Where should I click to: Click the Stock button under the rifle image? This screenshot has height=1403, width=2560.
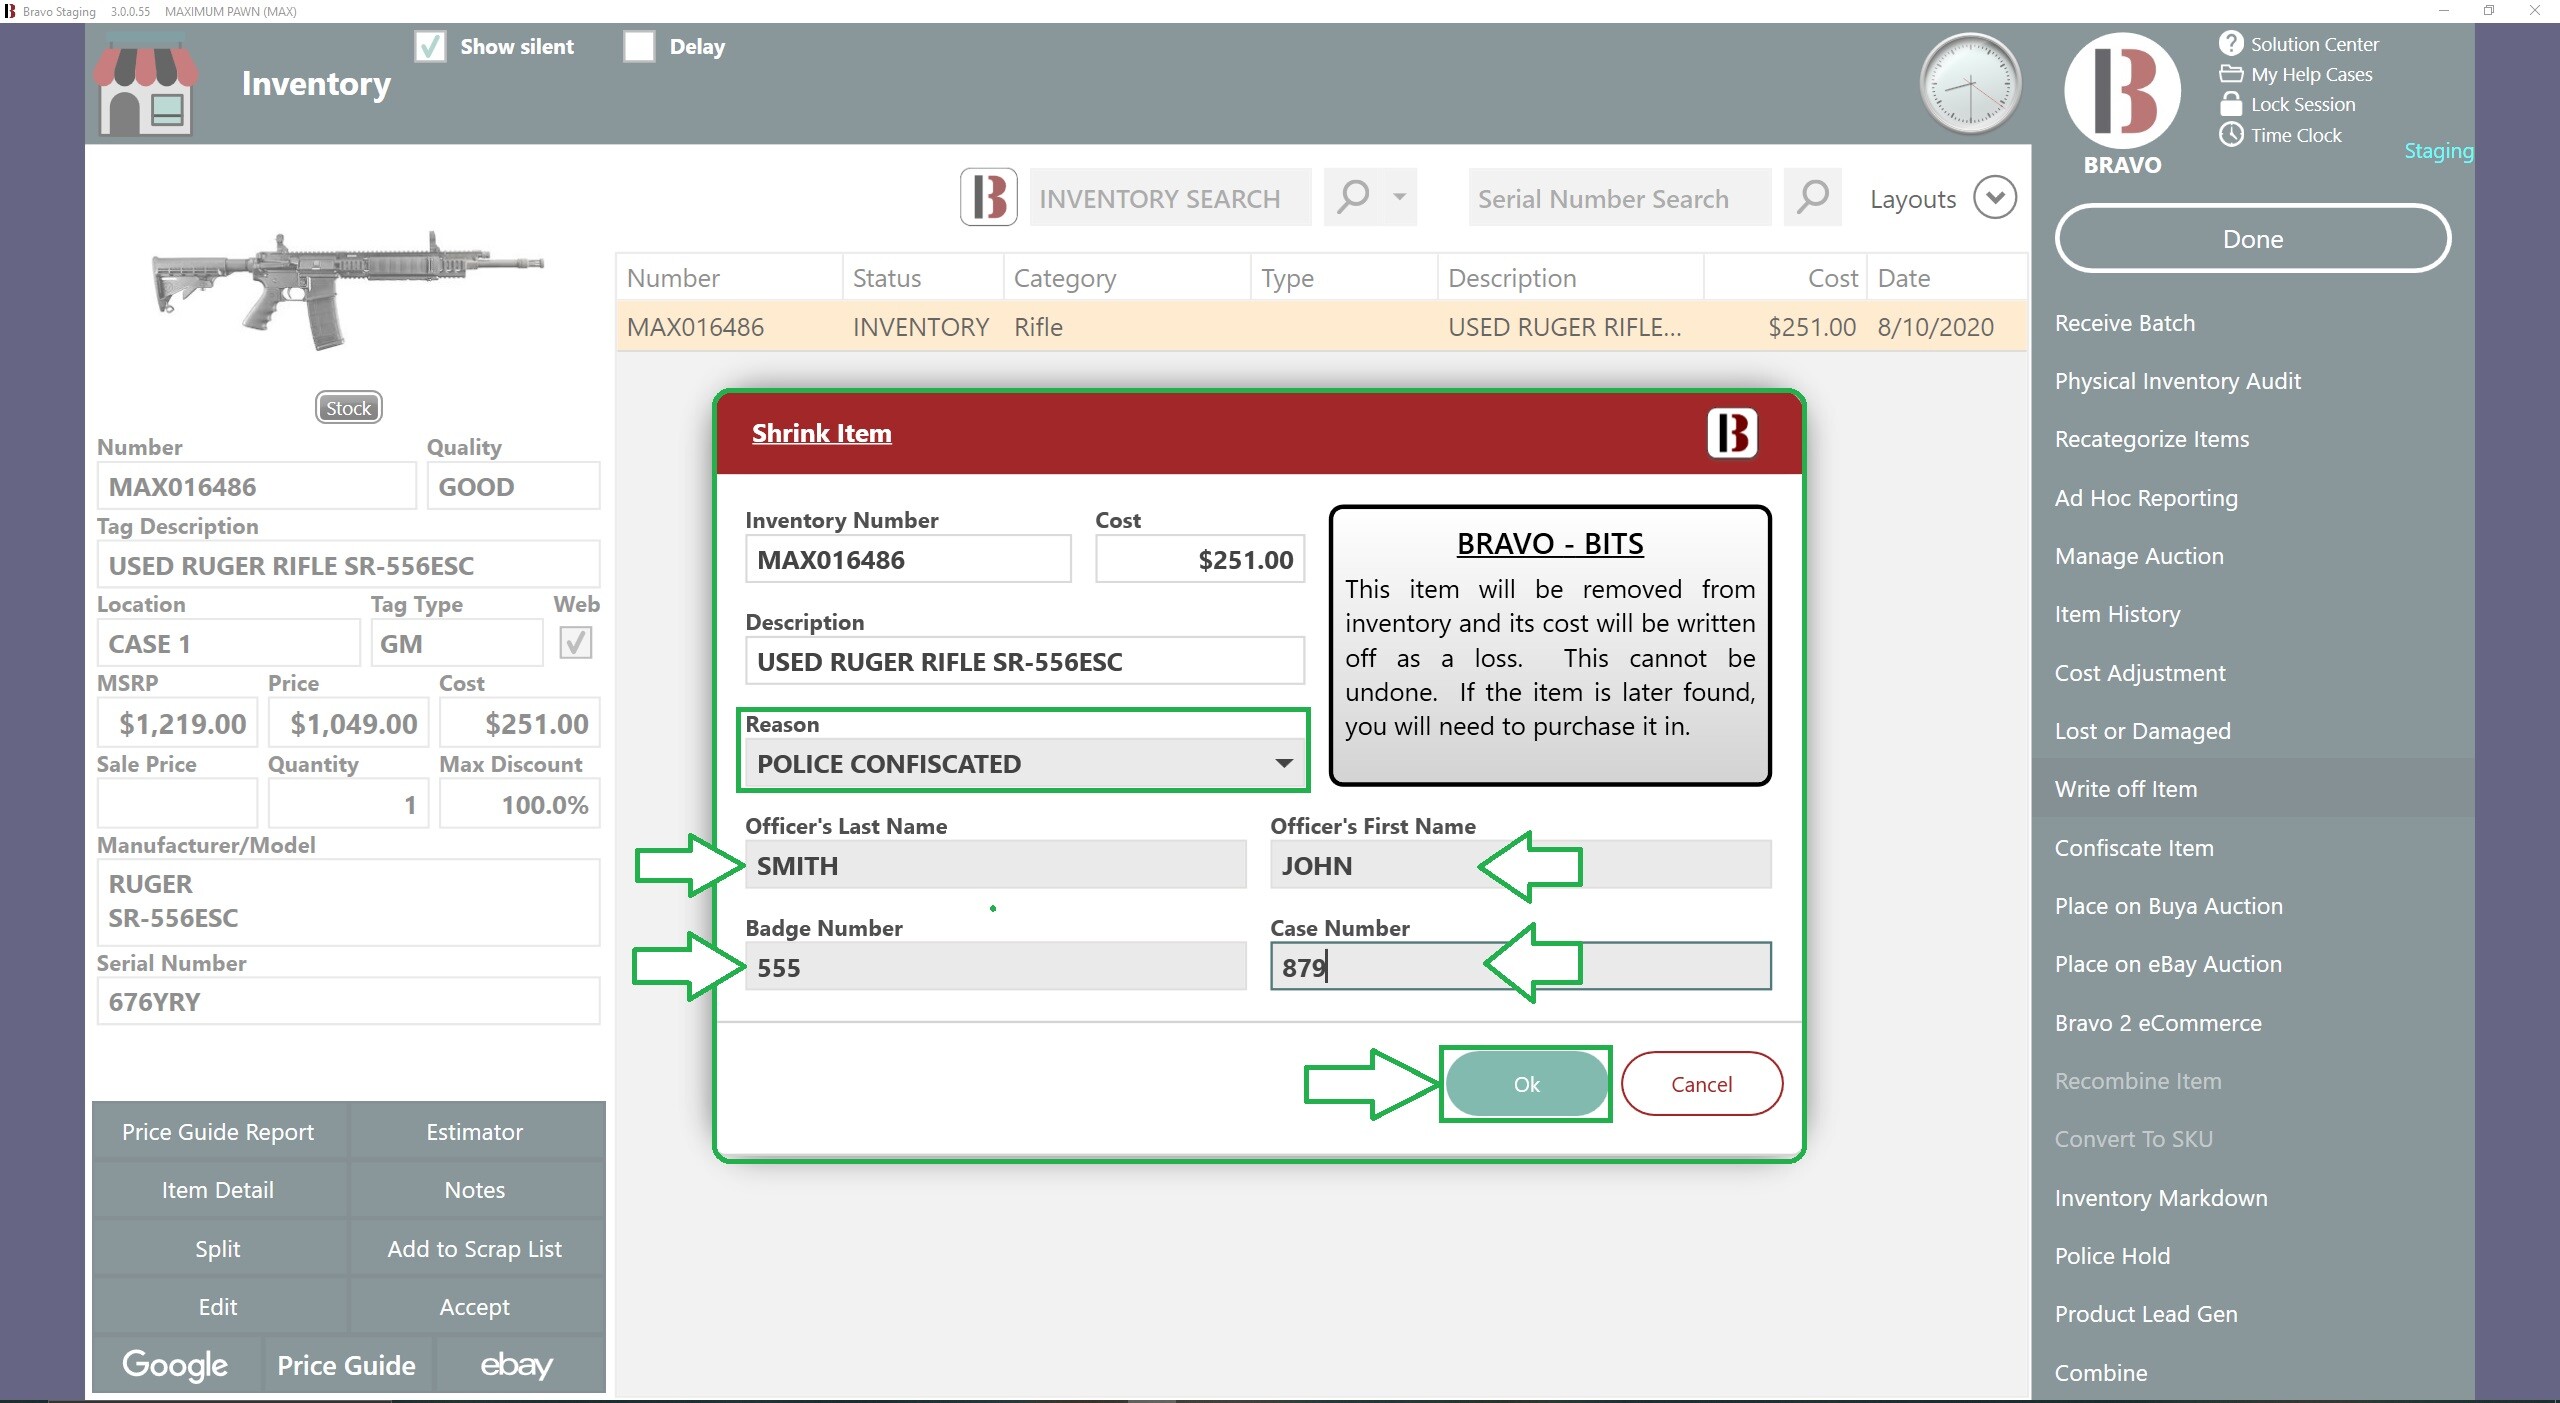(348, 408)
